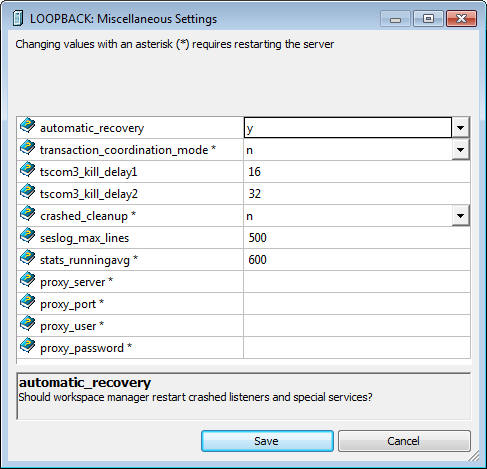487x469 pixels.
Task: Click help icon beside stats_runningavg
Action: click(27, 258)
